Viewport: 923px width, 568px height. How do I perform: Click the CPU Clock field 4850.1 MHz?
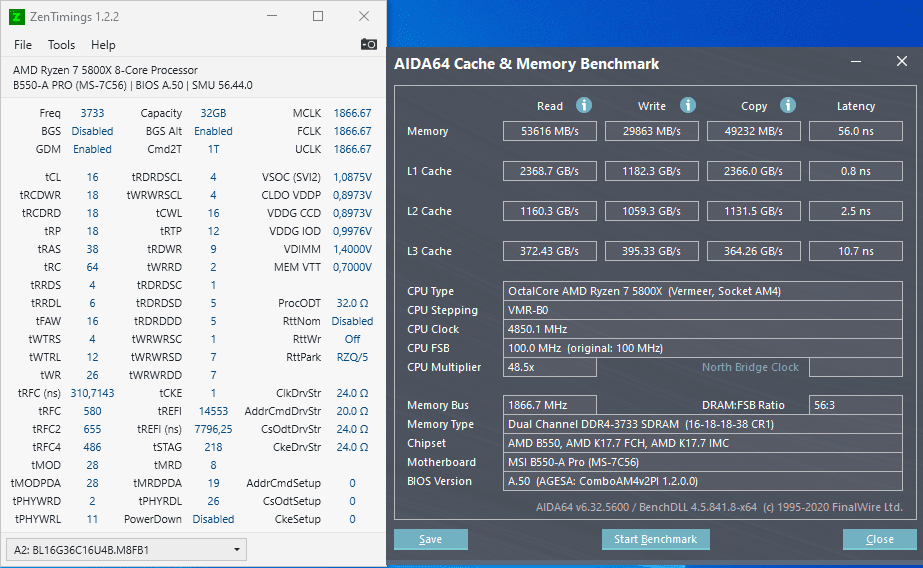[703, 329]
